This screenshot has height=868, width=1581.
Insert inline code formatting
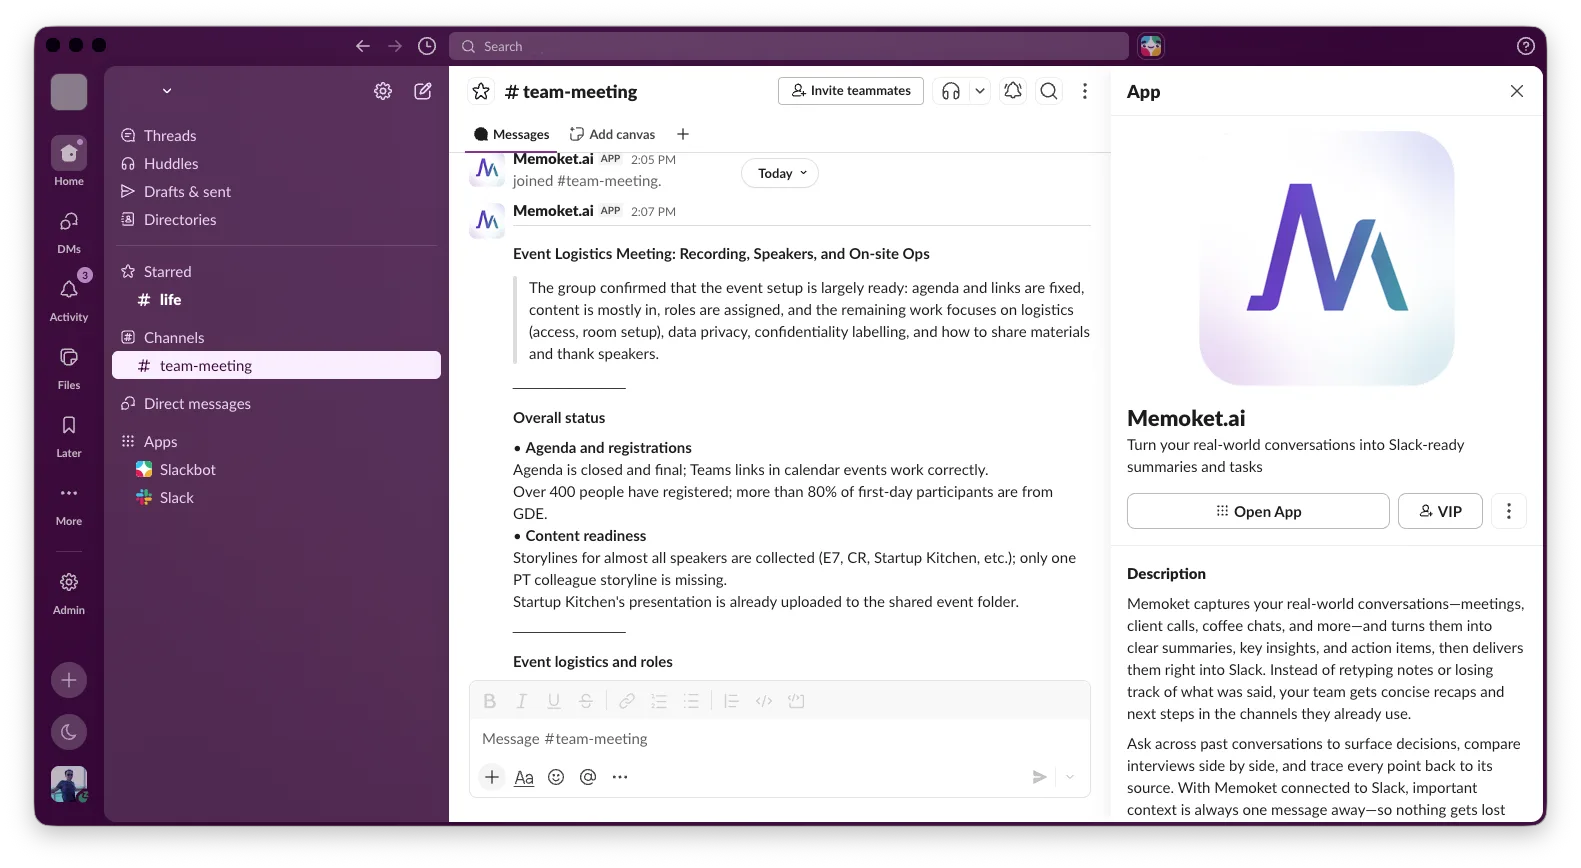[x=764, y=701]
